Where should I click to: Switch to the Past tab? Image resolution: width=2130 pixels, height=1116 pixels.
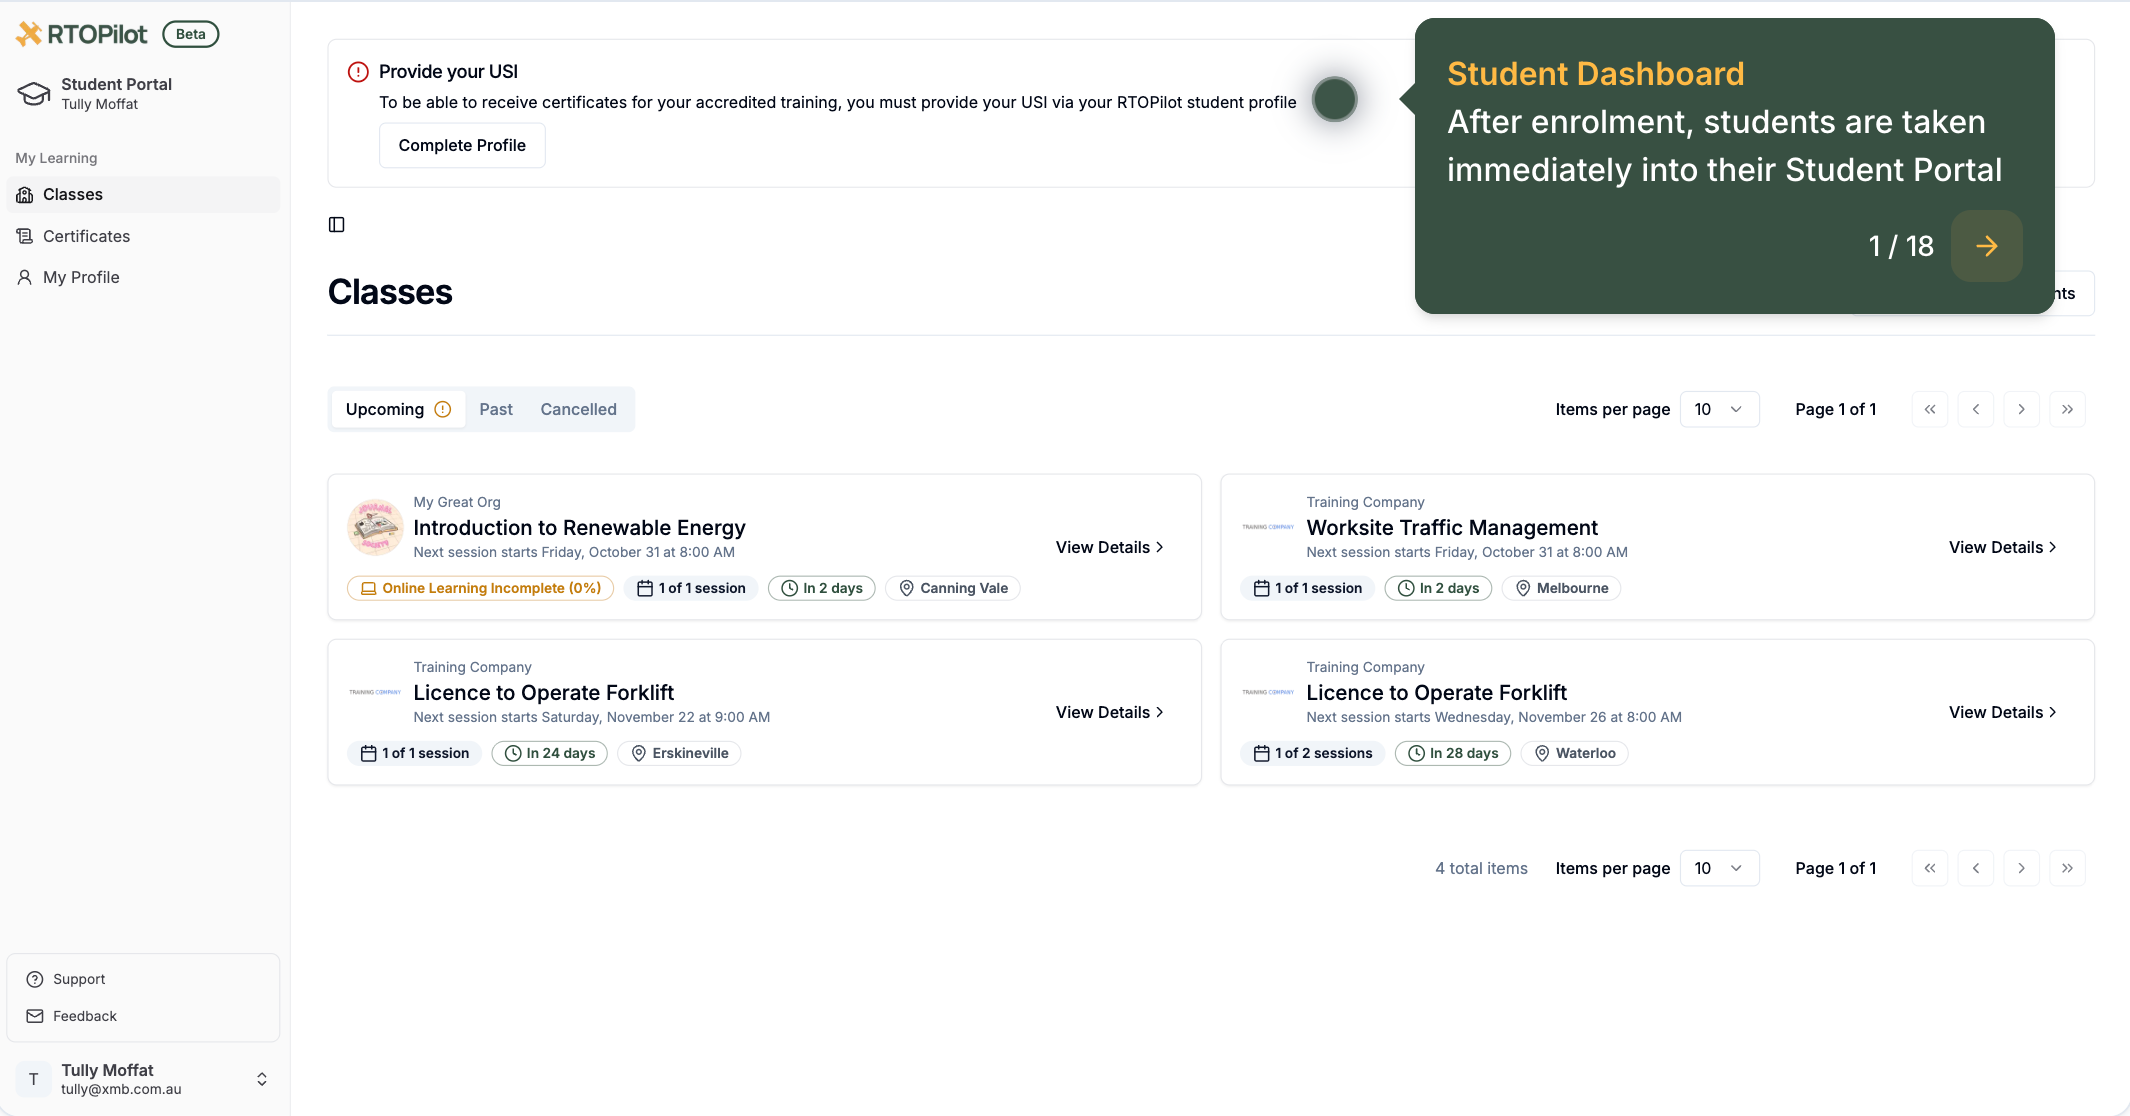point(495,409)
